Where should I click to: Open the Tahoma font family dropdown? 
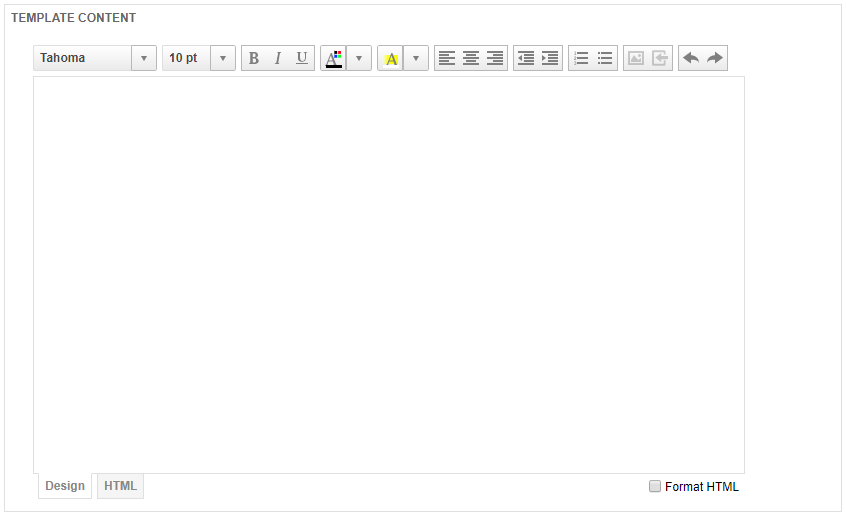point(144,58)
